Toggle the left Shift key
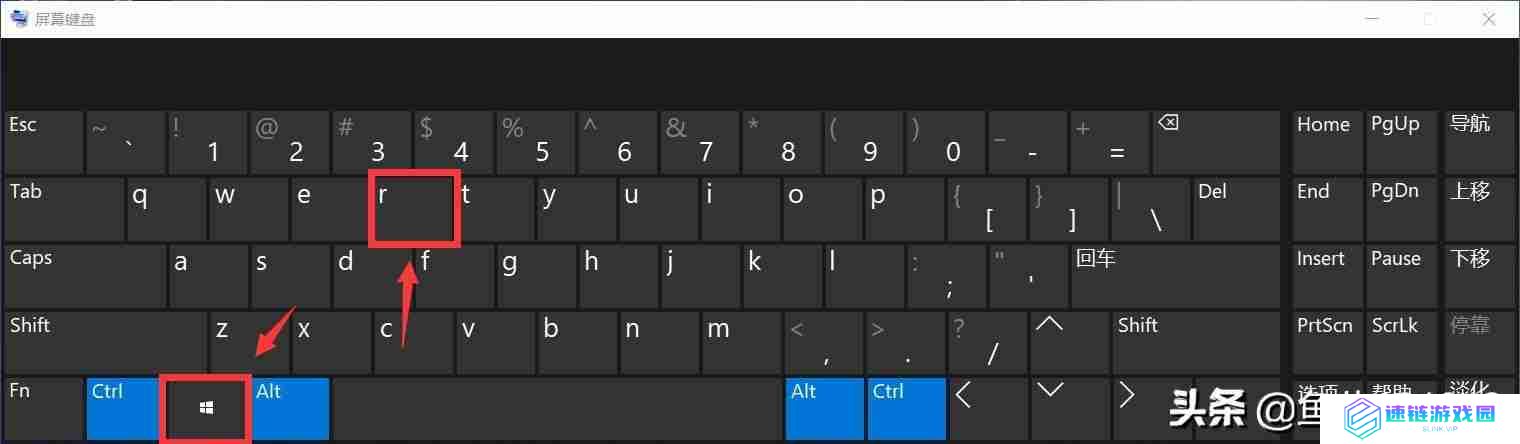This screenshot has width=1520, height=444. [x=105, y=341]
